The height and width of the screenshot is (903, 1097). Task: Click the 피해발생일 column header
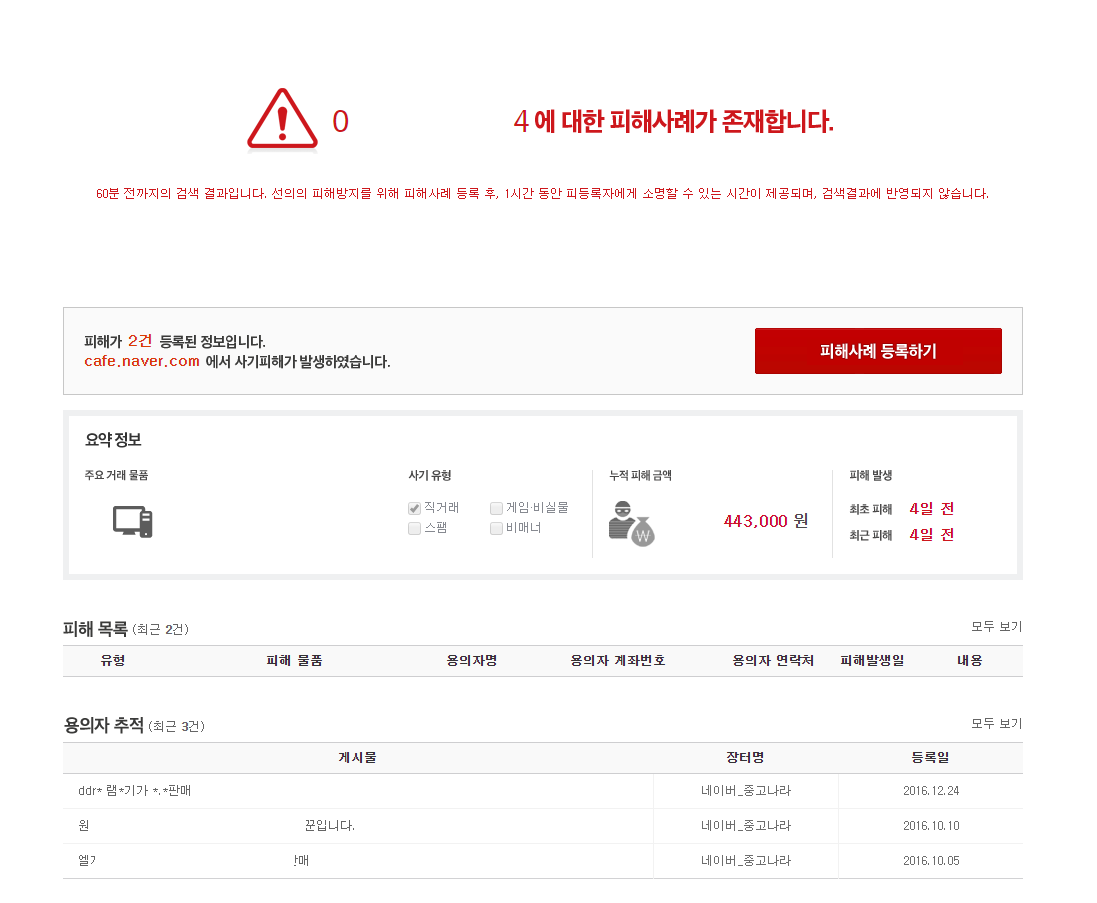tap(872, 660)
